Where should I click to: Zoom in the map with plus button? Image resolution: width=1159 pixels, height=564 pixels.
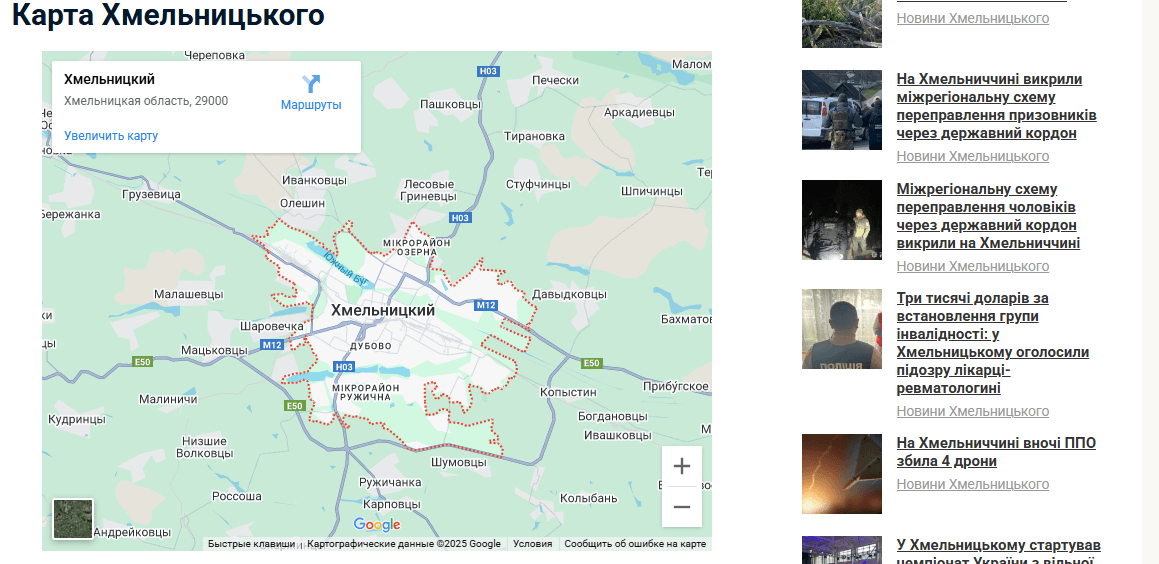pyautogui.click(x=682, y=466)
